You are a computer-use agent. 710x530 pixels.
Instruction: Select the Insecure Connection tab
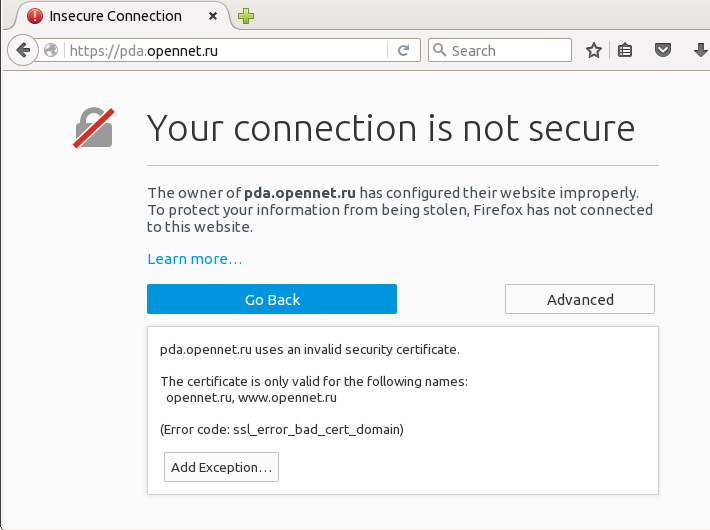coord(116,16)
